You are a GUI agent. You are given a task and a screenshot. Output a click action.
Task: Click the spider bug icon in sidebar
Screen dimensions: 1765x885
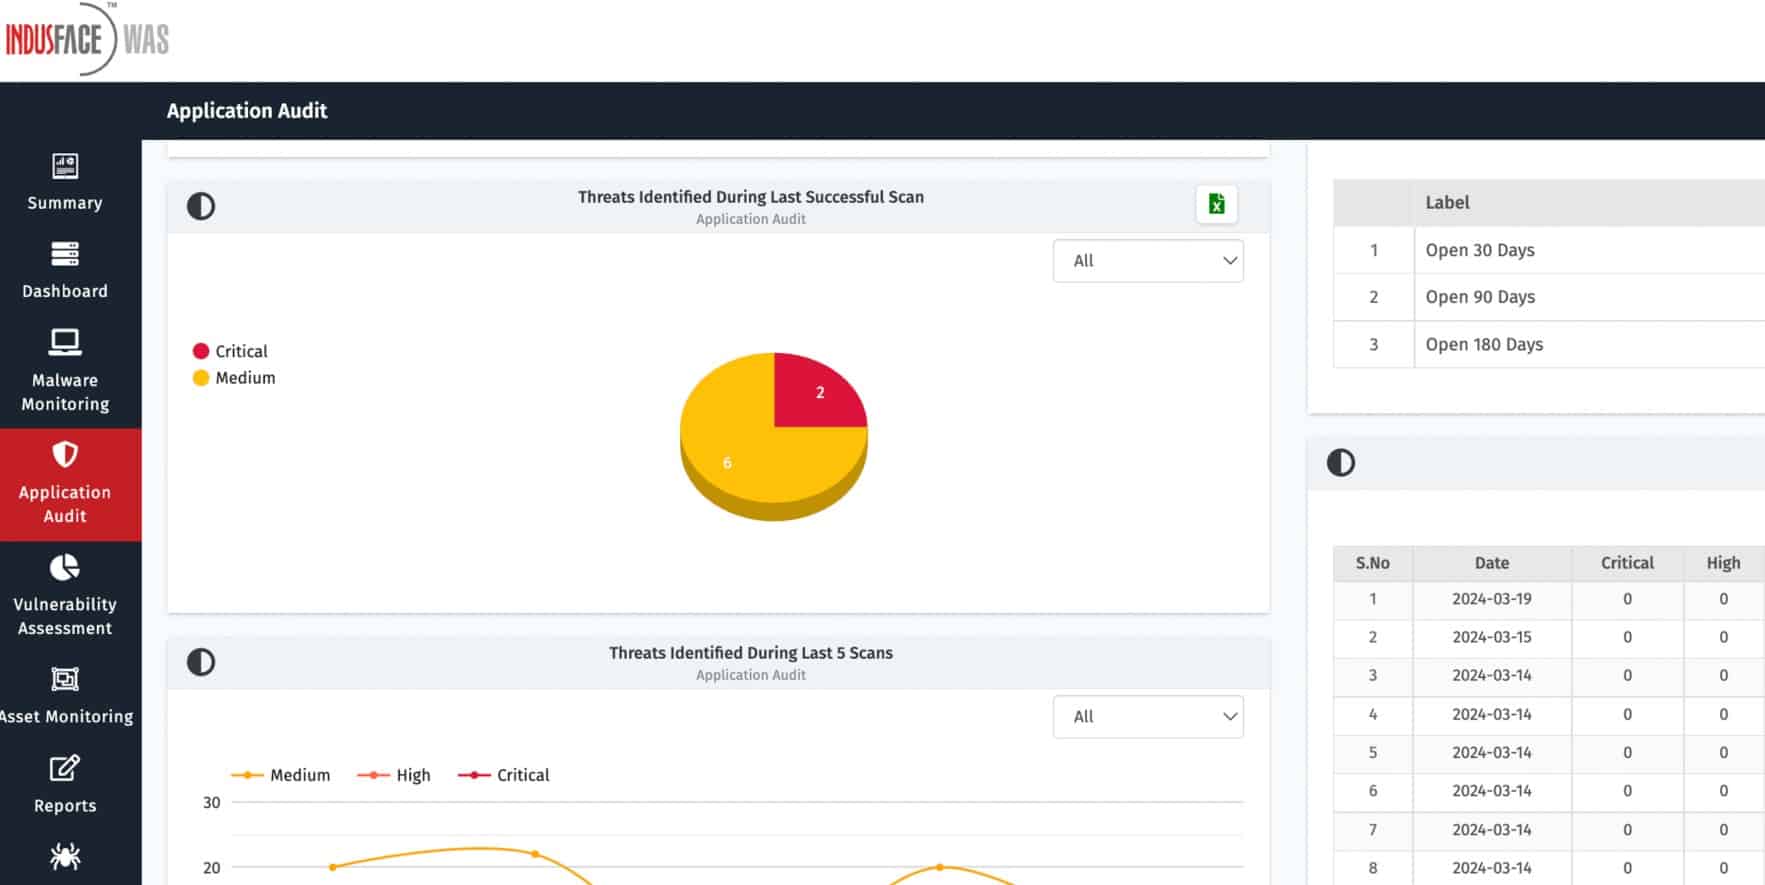click(x=65, y=856)
